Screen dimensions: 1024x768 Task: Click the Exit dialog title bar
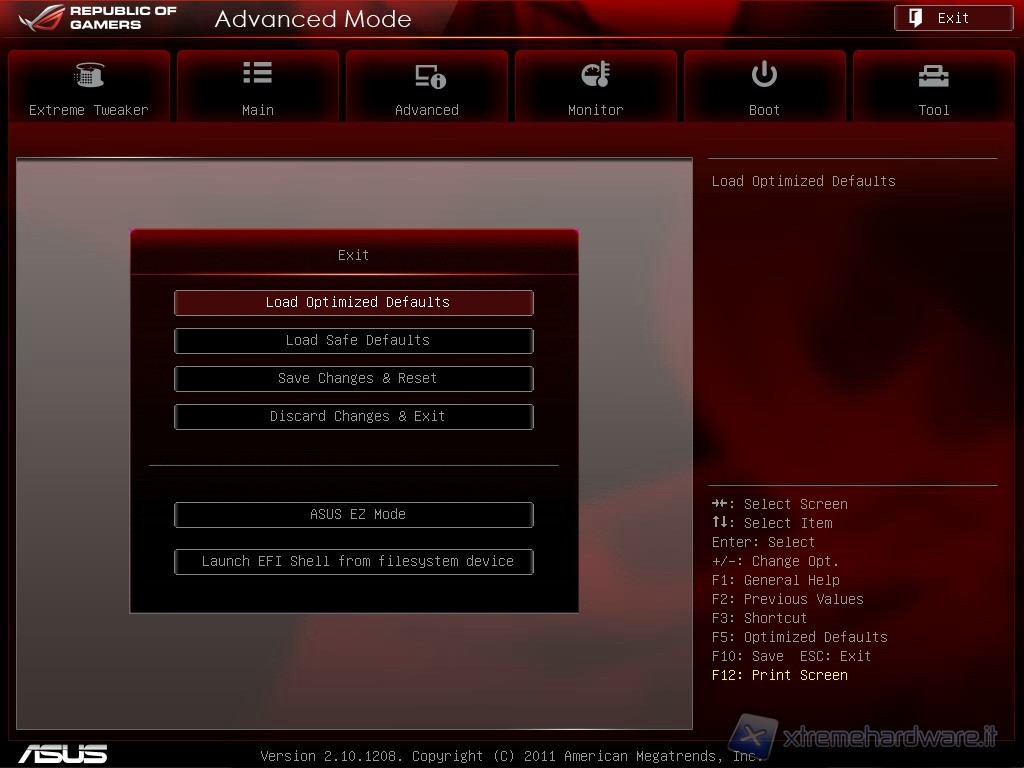[x=354, y=255]
